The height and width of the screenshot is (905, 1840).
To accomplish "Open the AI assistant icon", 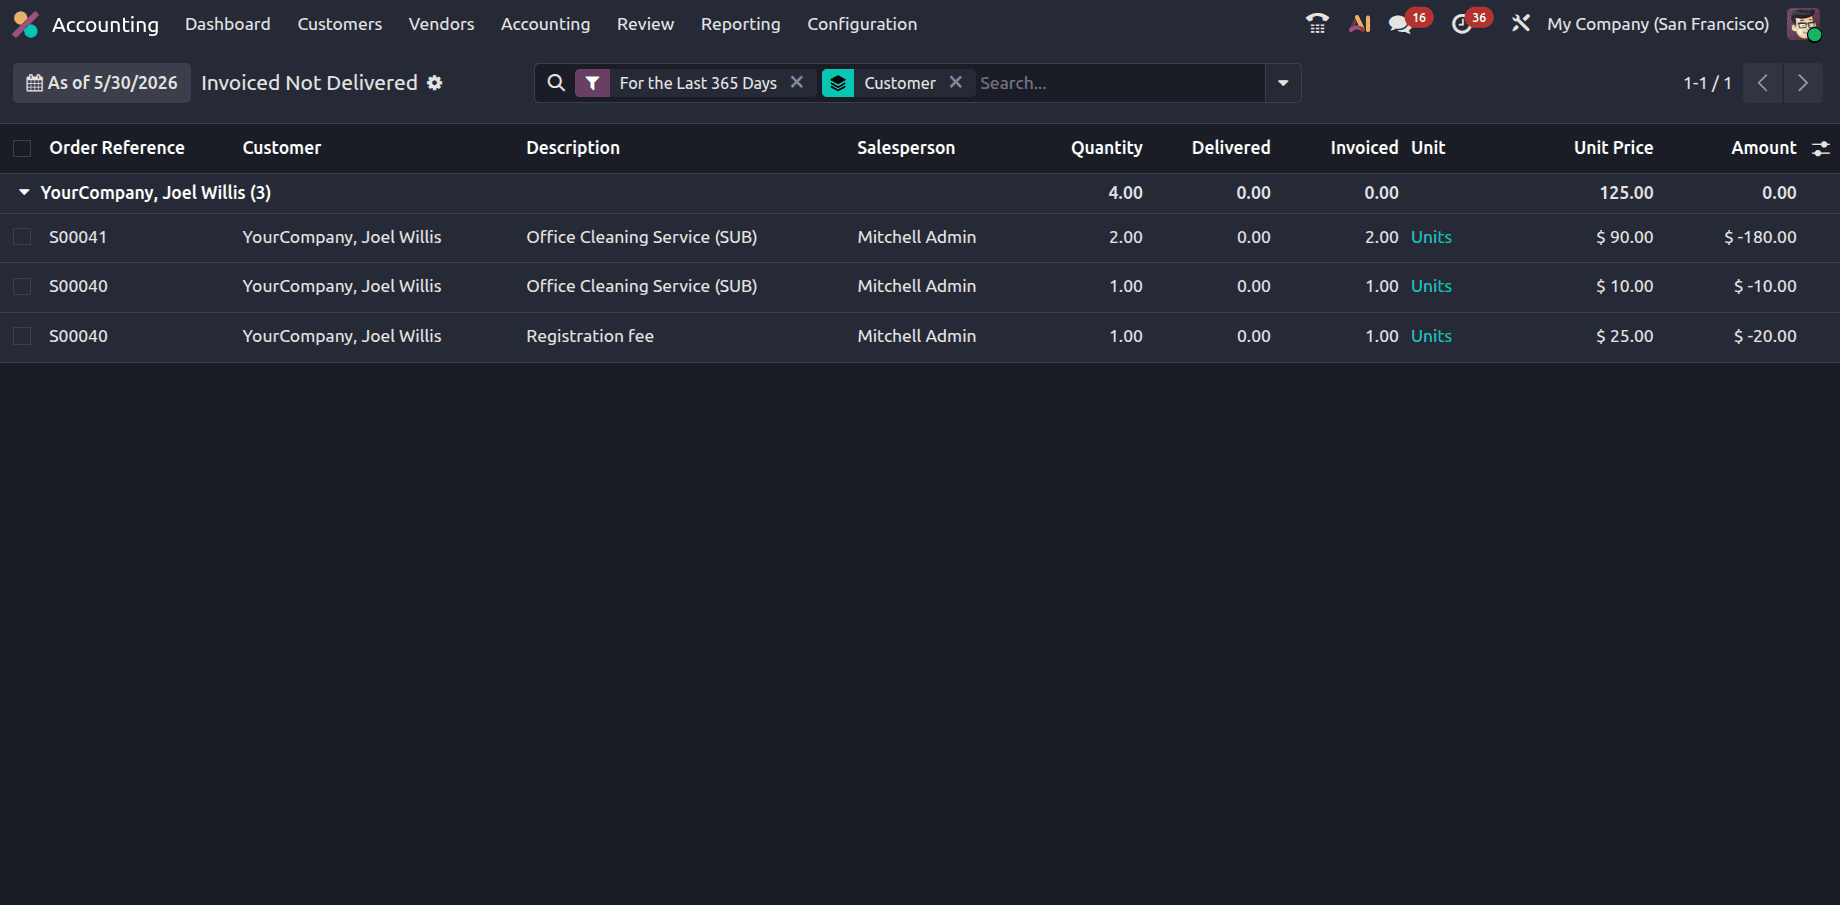I will pyautogui.click(x=1360, y=24).
